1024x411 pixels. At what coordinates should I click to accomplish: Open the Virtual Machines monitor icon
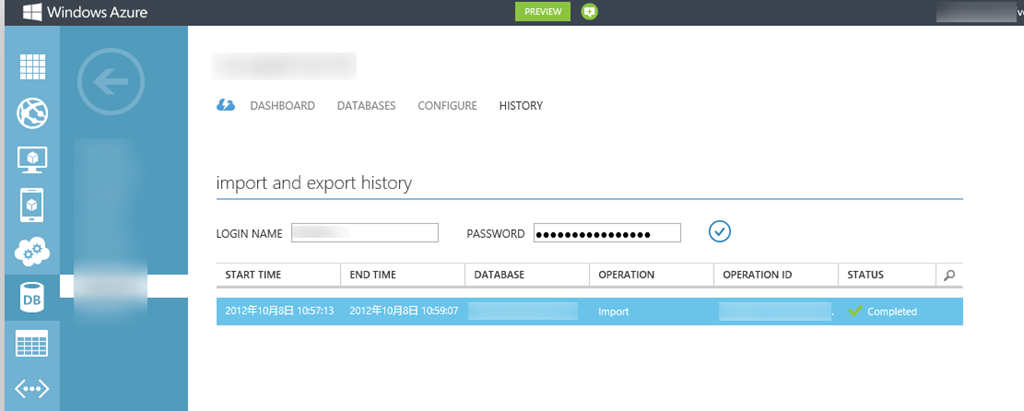32,159
